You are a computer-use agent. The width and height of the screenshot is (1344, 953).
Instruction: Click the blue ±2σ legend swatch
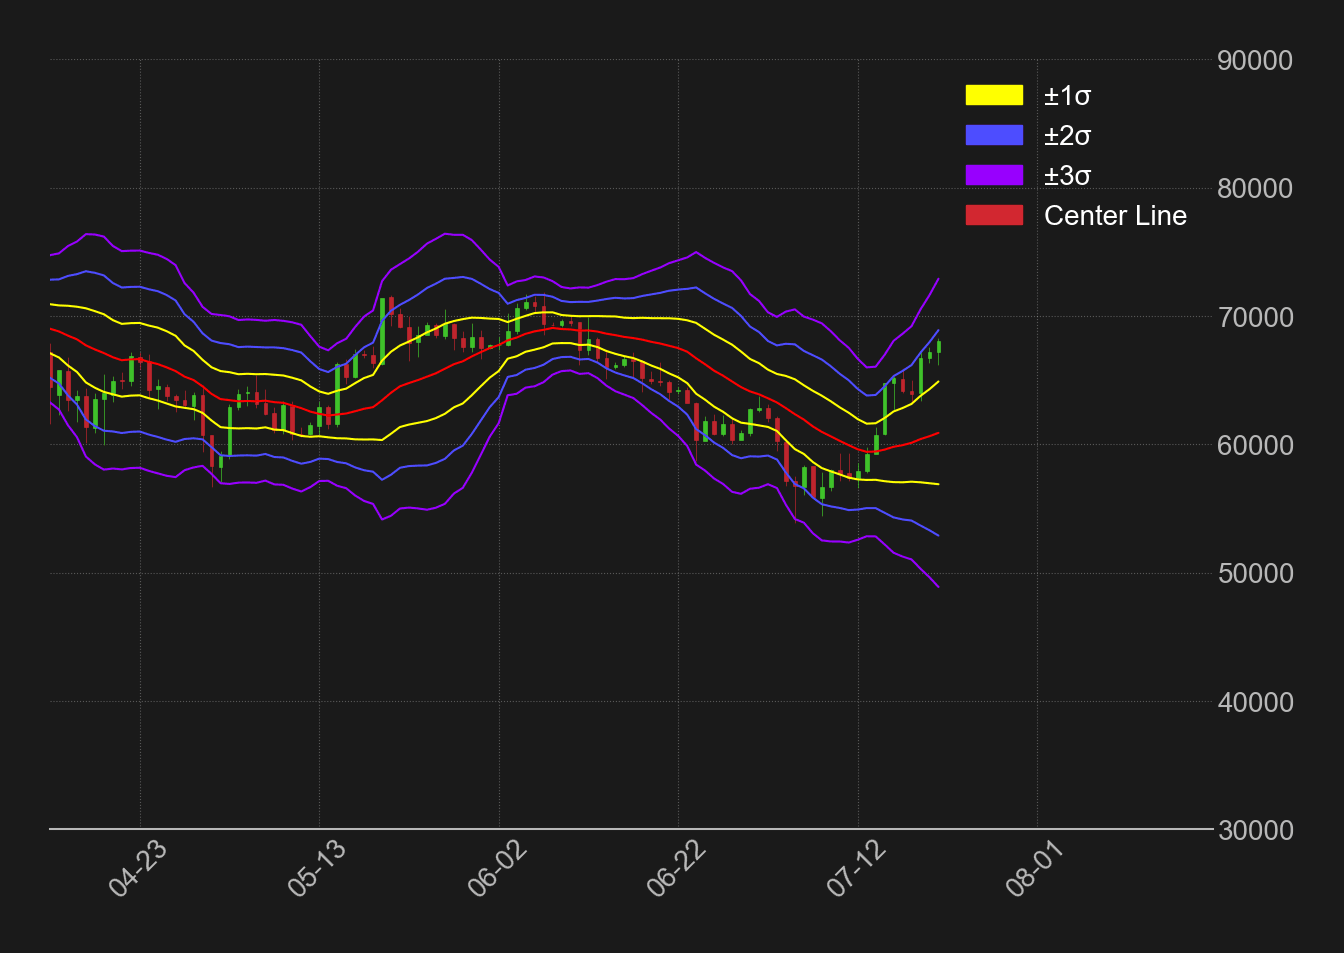[994, 135]
